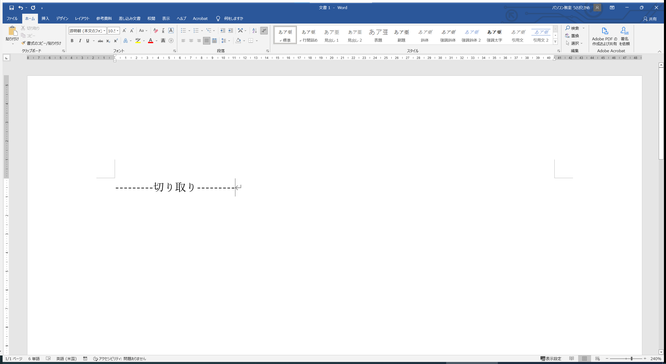666x364 pixels.
Task: Redo via the quick access toolbar
Action: 33,8
